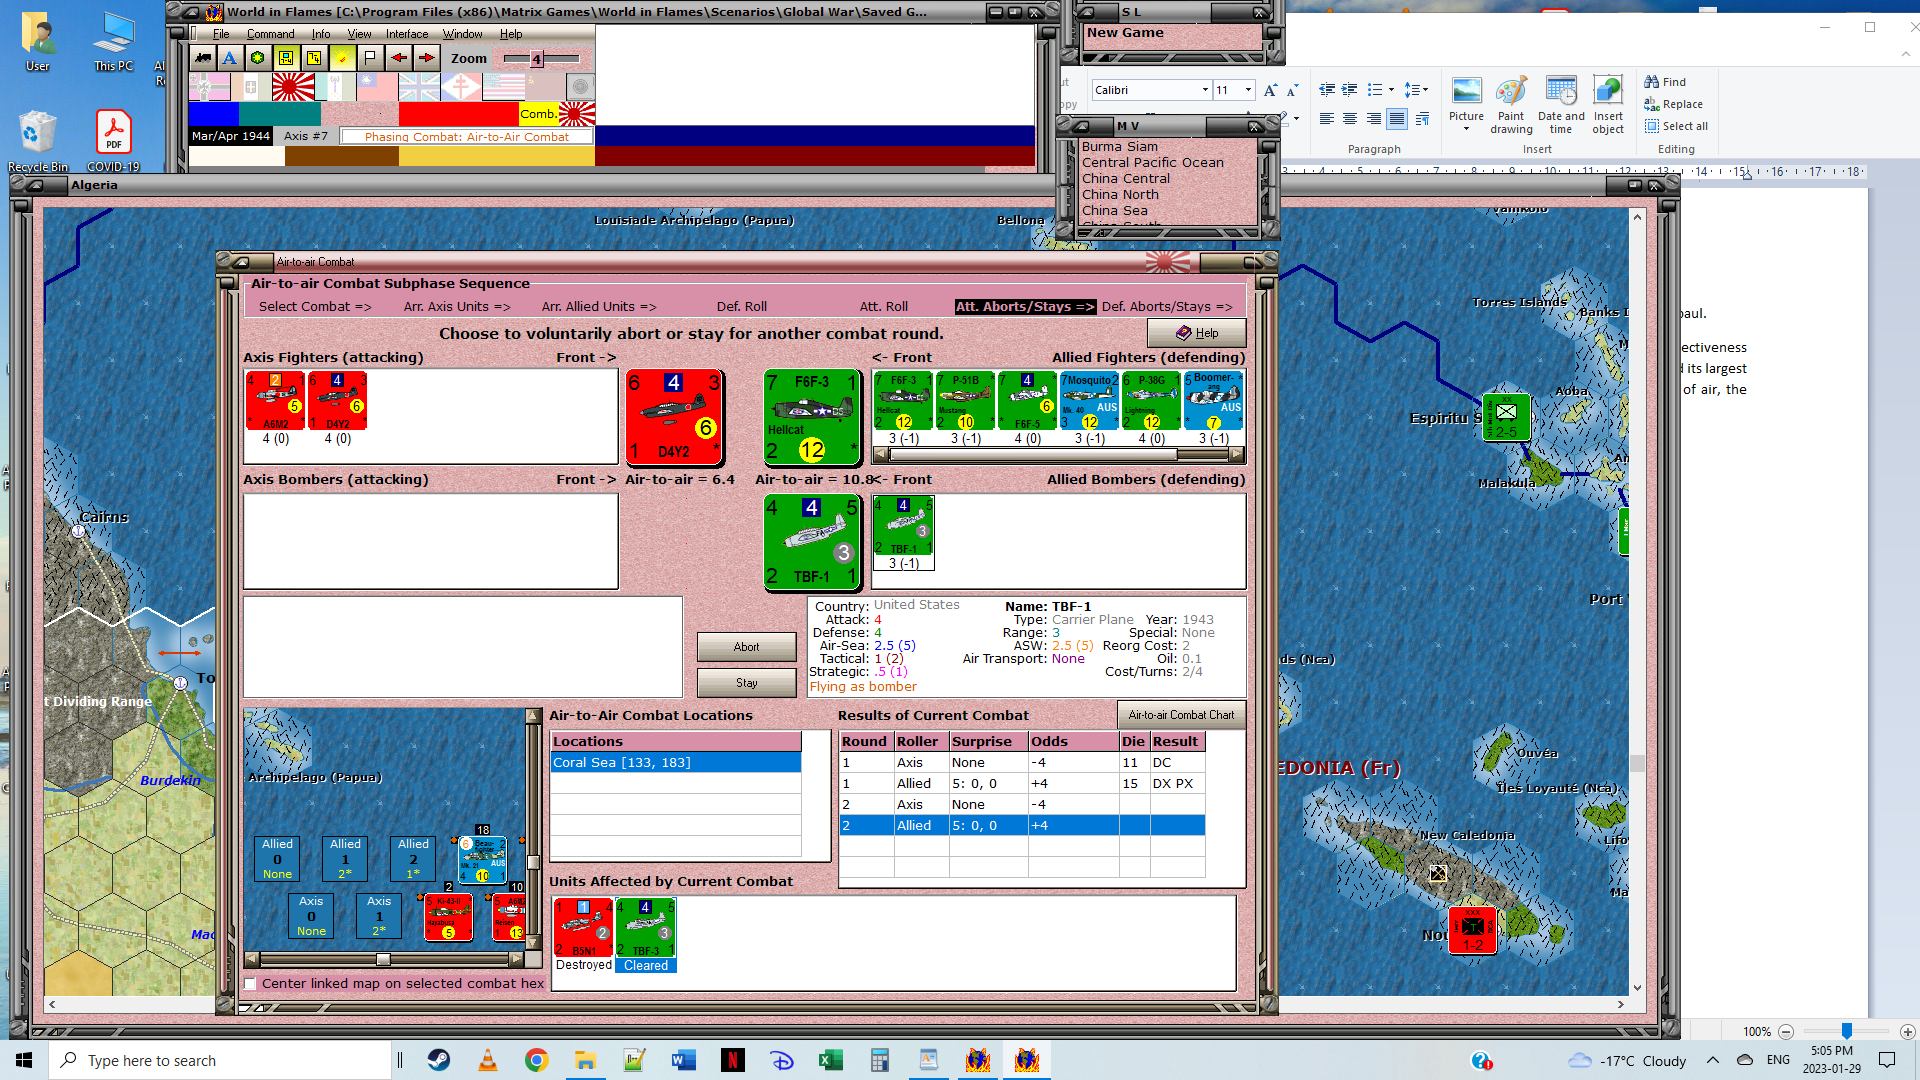This screenshot has width=1920, height=1080.
Task: Select the Boomerang AUS fighter counter
Action: pyautogui.click(x=1213, y=402)
